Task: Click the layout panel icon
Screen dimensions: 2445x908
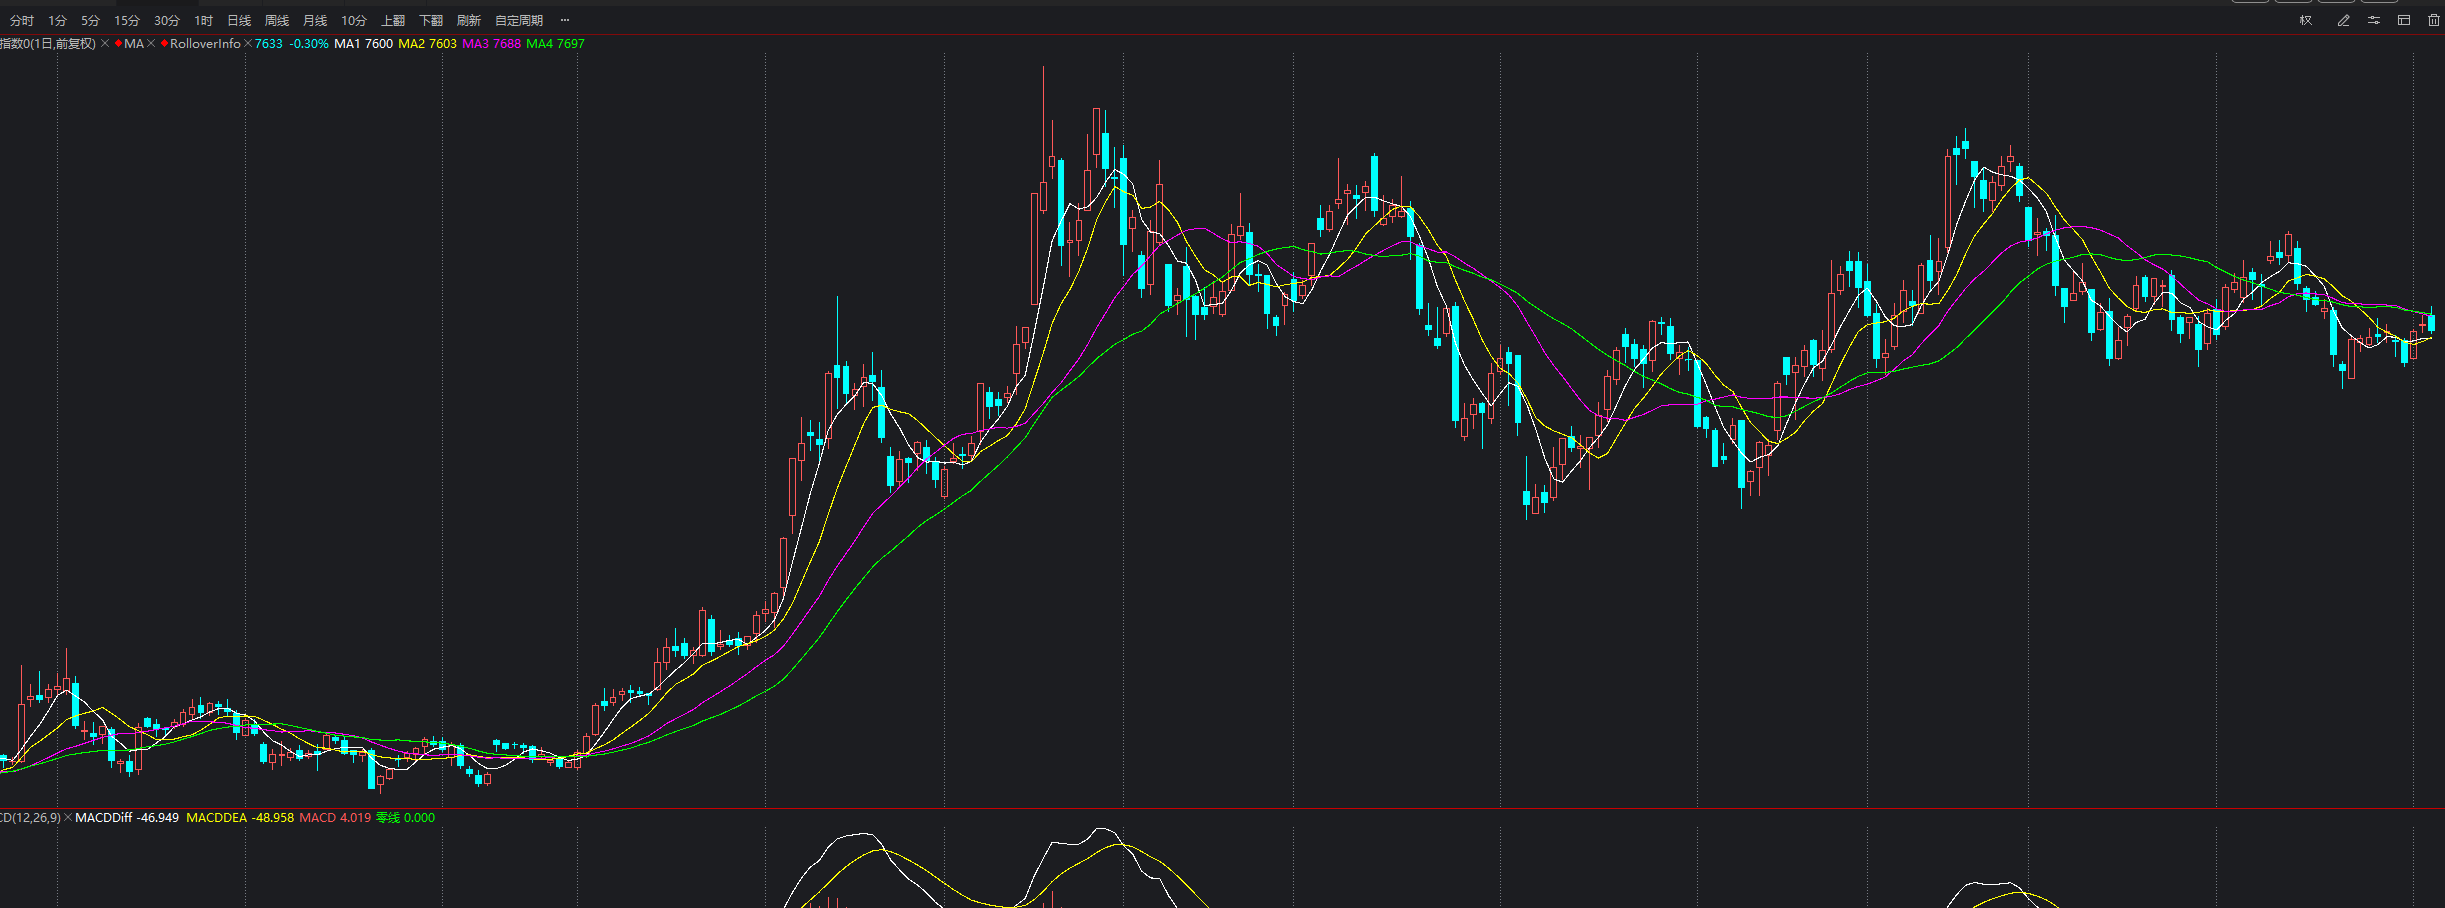Action: click(x=2404, y=20)
